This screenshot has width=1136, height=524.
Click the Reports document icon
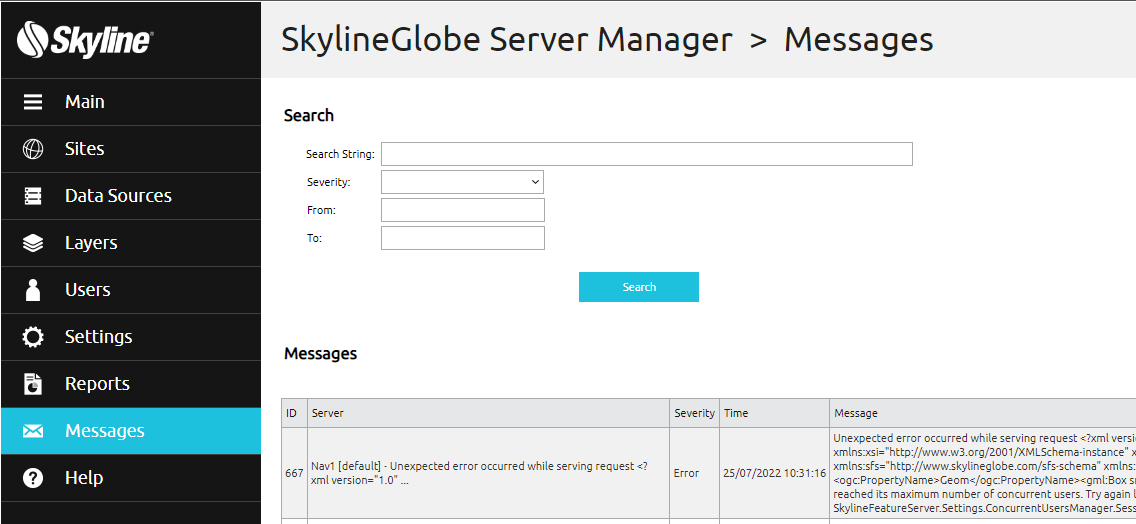pos(33,384)
